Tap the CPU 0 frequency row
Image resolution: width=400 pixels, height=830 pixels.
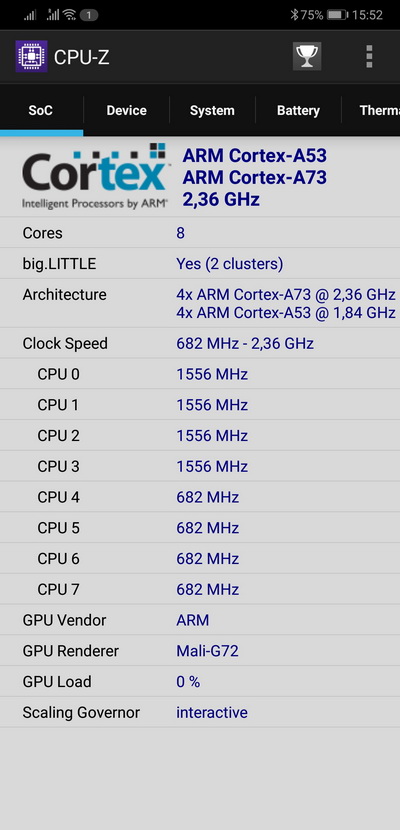pyautogui.click(x=200, y=375)
